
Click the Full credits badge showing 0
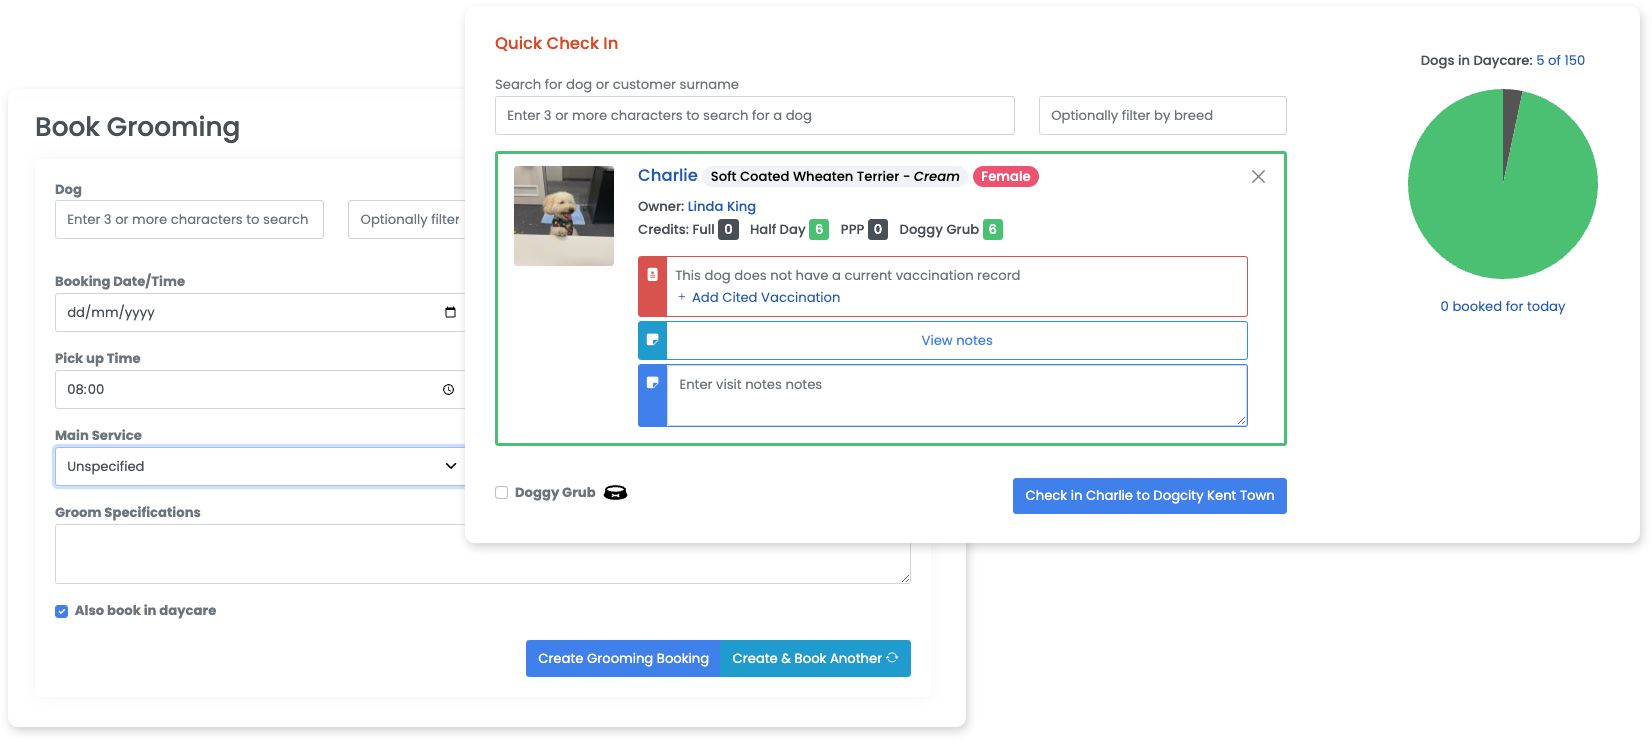pyautogui.click(x=728, y=229)
